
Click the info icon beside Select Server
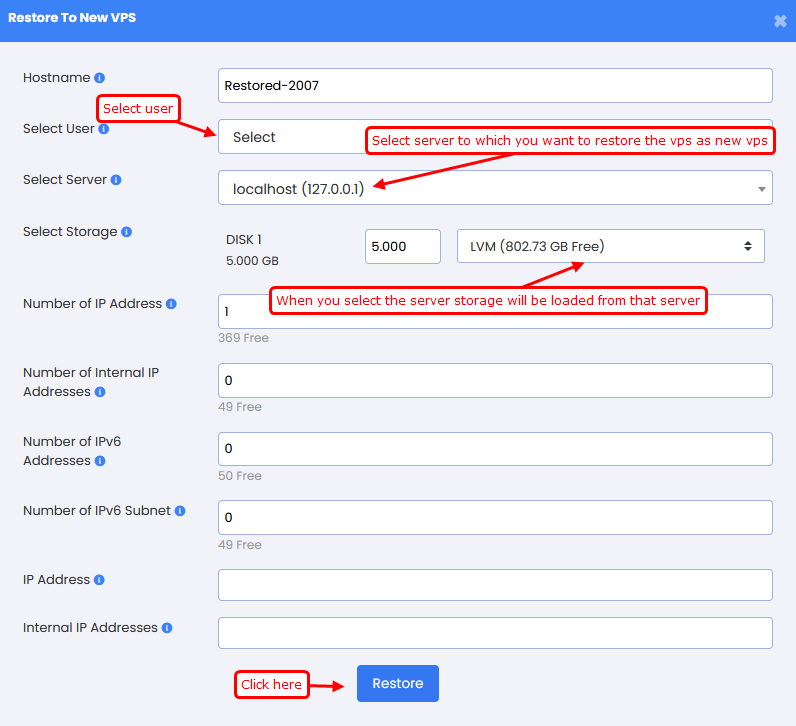[x=116, y=180]
